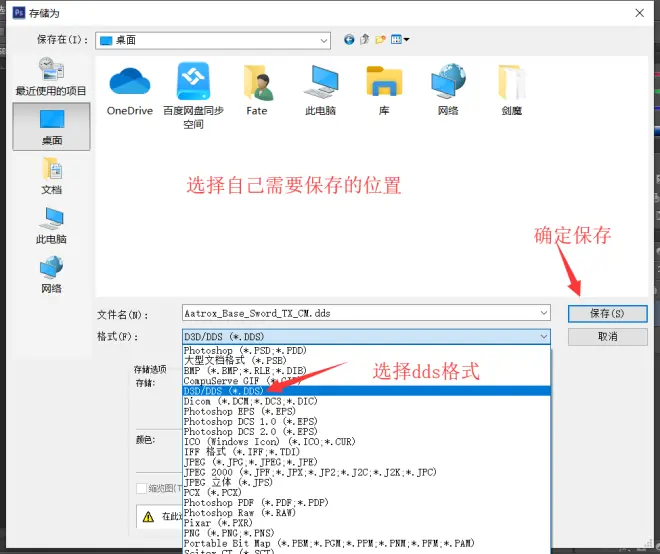Open the OneDrive folder icon

click(130, 91)
